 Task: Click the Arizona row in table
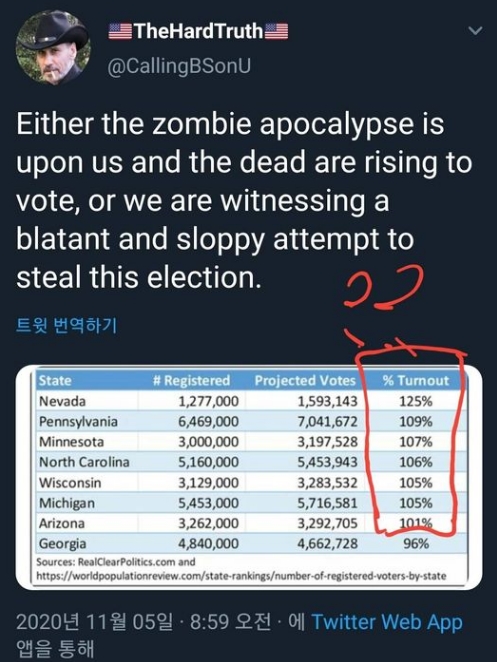(251, 524)
